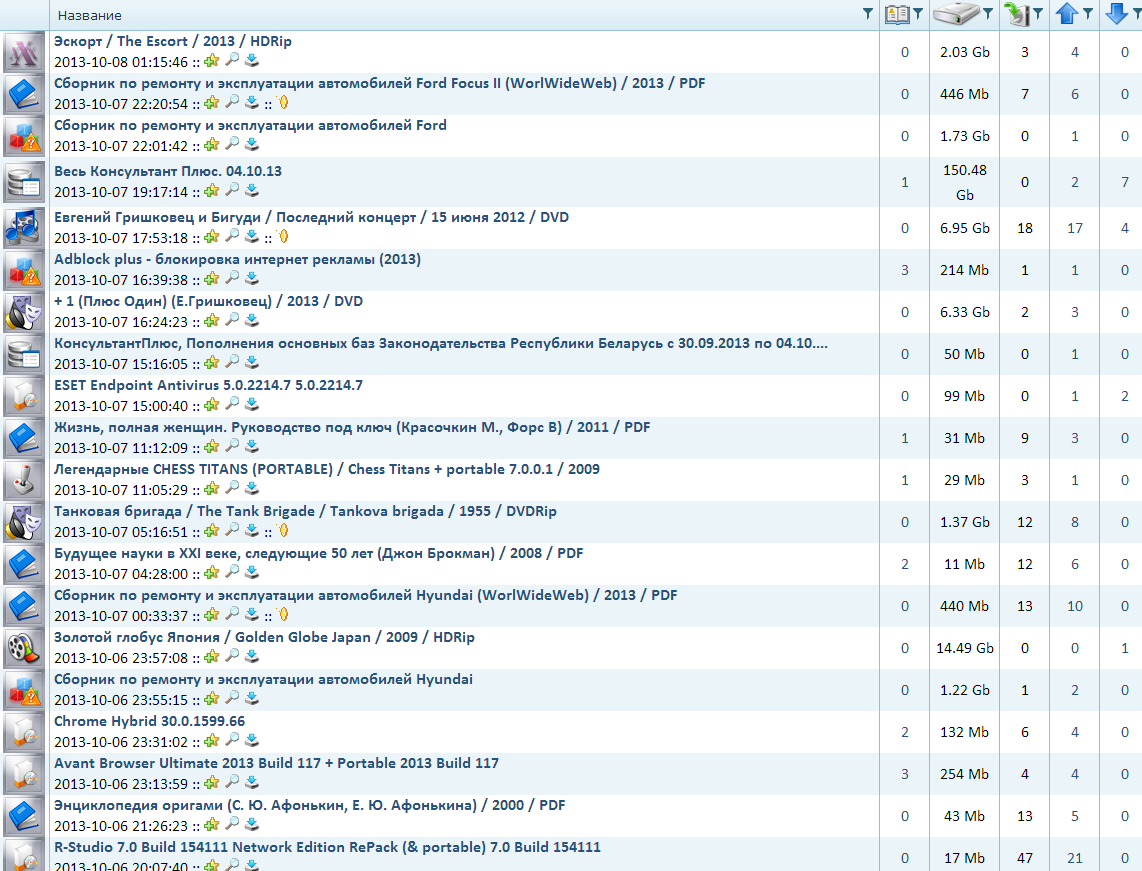1142x871 pixels.
Task: Click date 2013-10-07 16:24:23
Action: [x=121, y=322]
